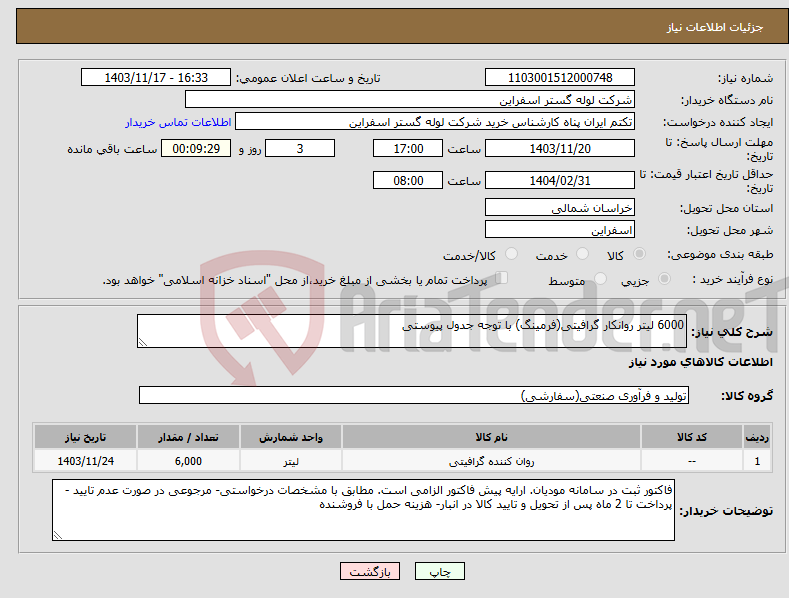Click the deadline time field 17:00
789x598 pixels.
408,148
